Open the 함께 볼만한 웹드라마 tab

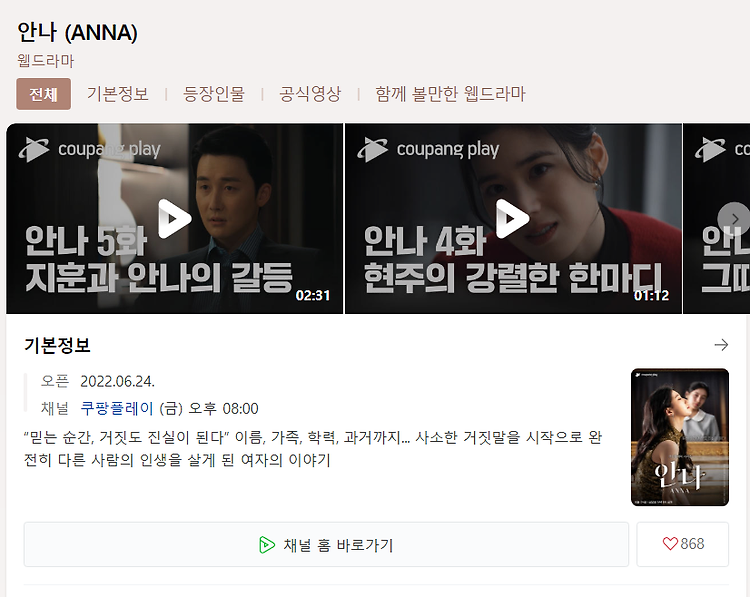click(x=450, y=94)
